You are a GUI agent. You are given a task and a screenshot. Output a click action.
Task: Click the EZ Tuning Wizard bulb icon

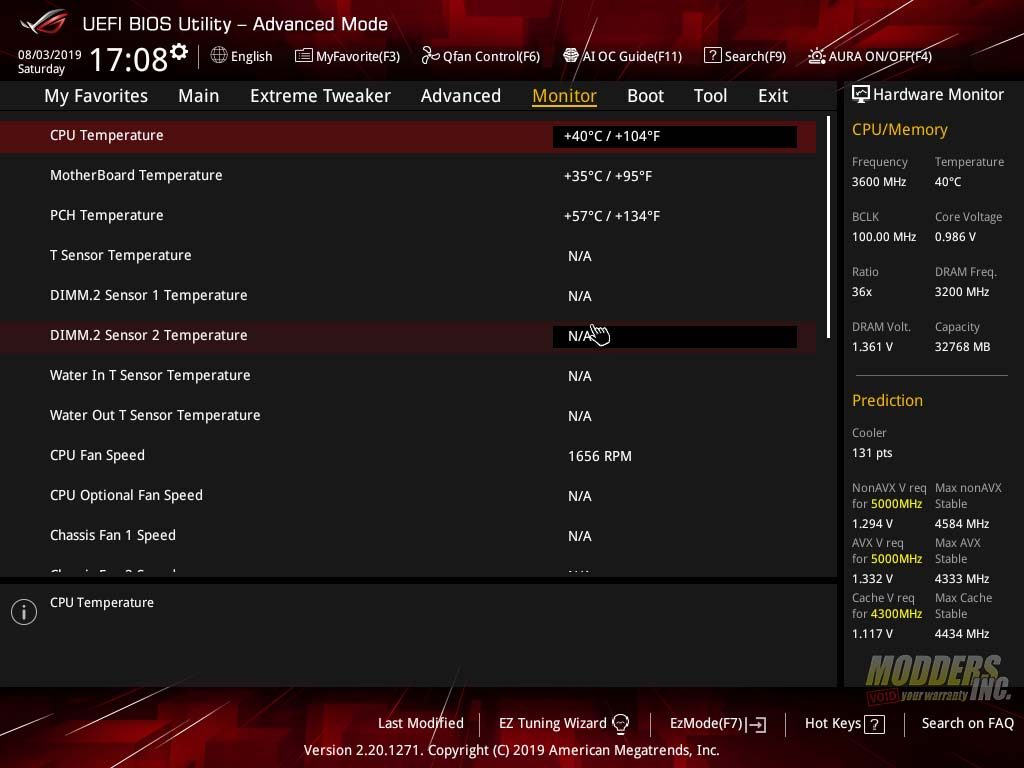click(620, 724)
